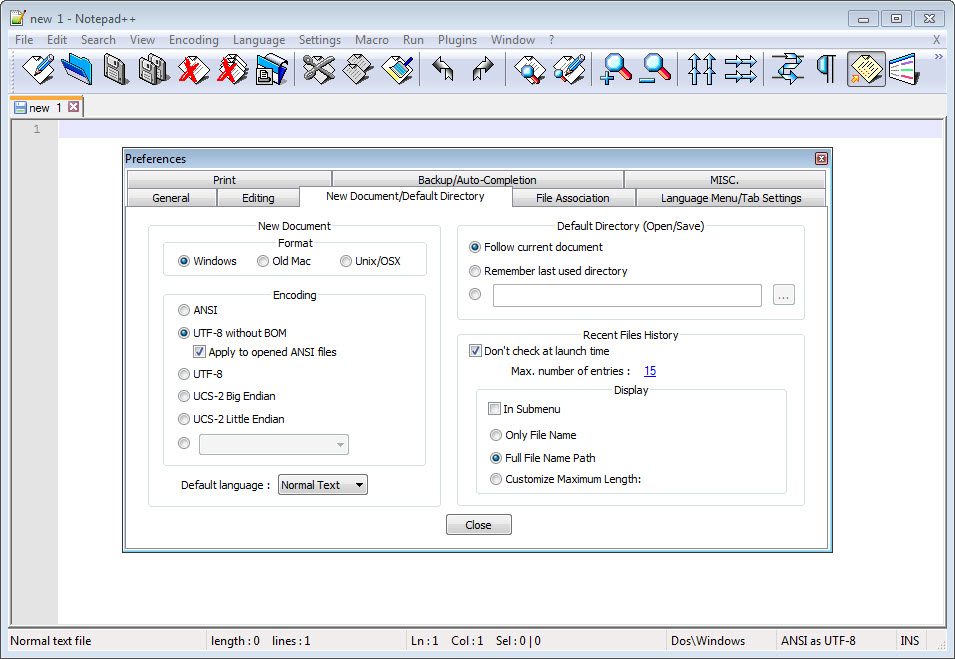Click the New file toolbar icon
Image resolution: width=955 pixels, height=659 pixels.
coord(38,70)
